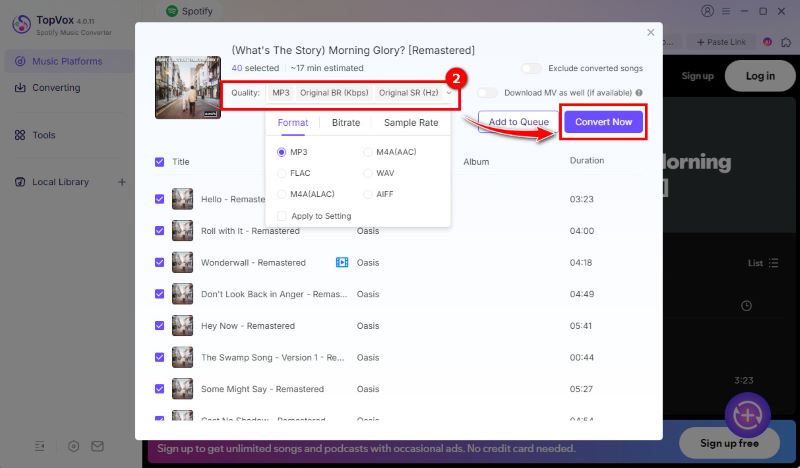Select the M4A(ALAC) format option
This screenshot has height=468, width=800.
pyautogui.click(x=306, y=194)
